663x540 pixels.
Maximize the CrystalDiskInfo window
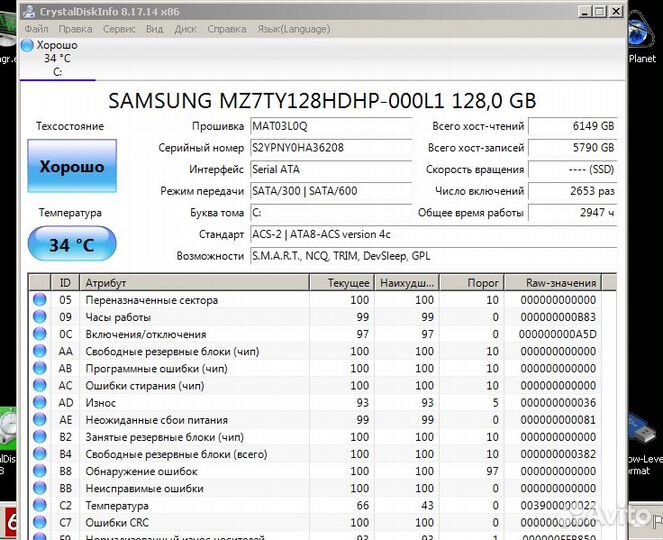click(x=600, y=11)
